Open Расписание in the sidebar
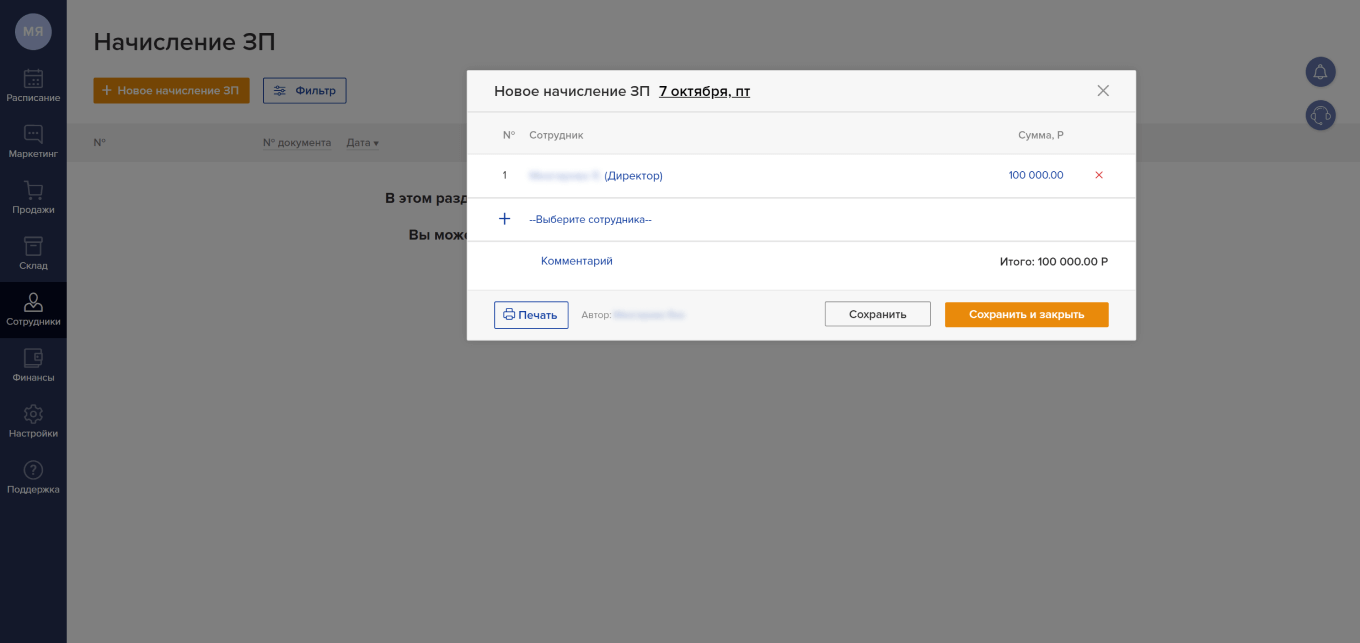 point(33,86)
